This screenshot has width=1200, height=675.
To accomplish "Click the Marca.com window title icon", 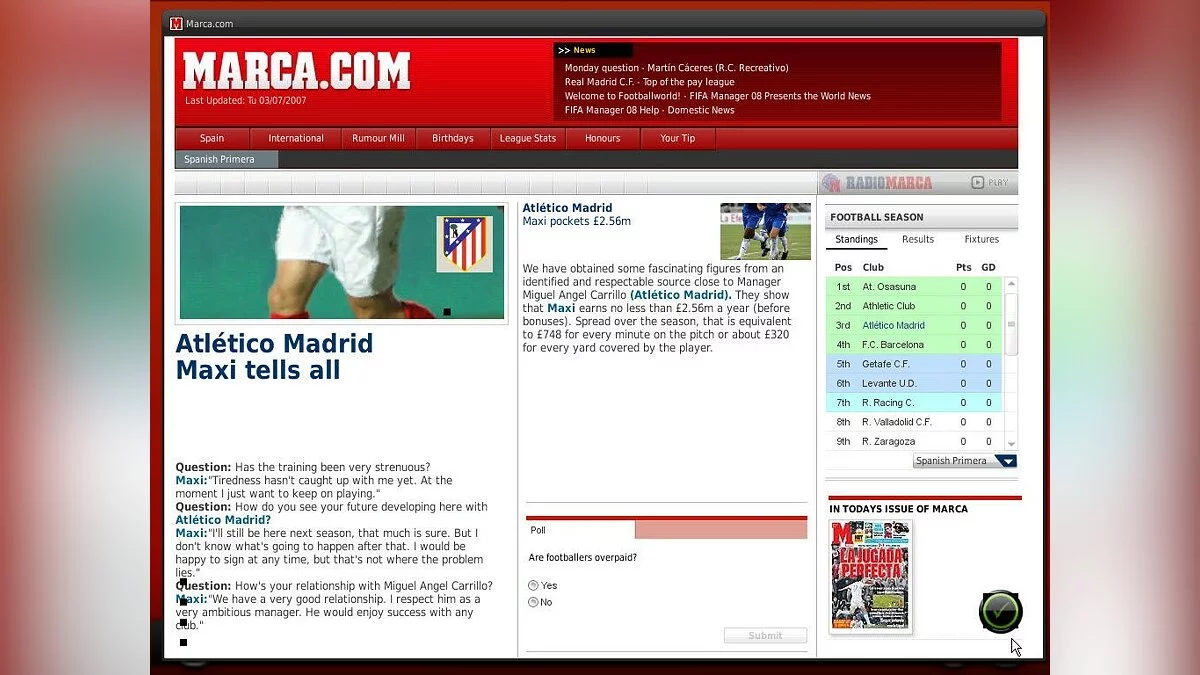I will (x=177, y=23).
